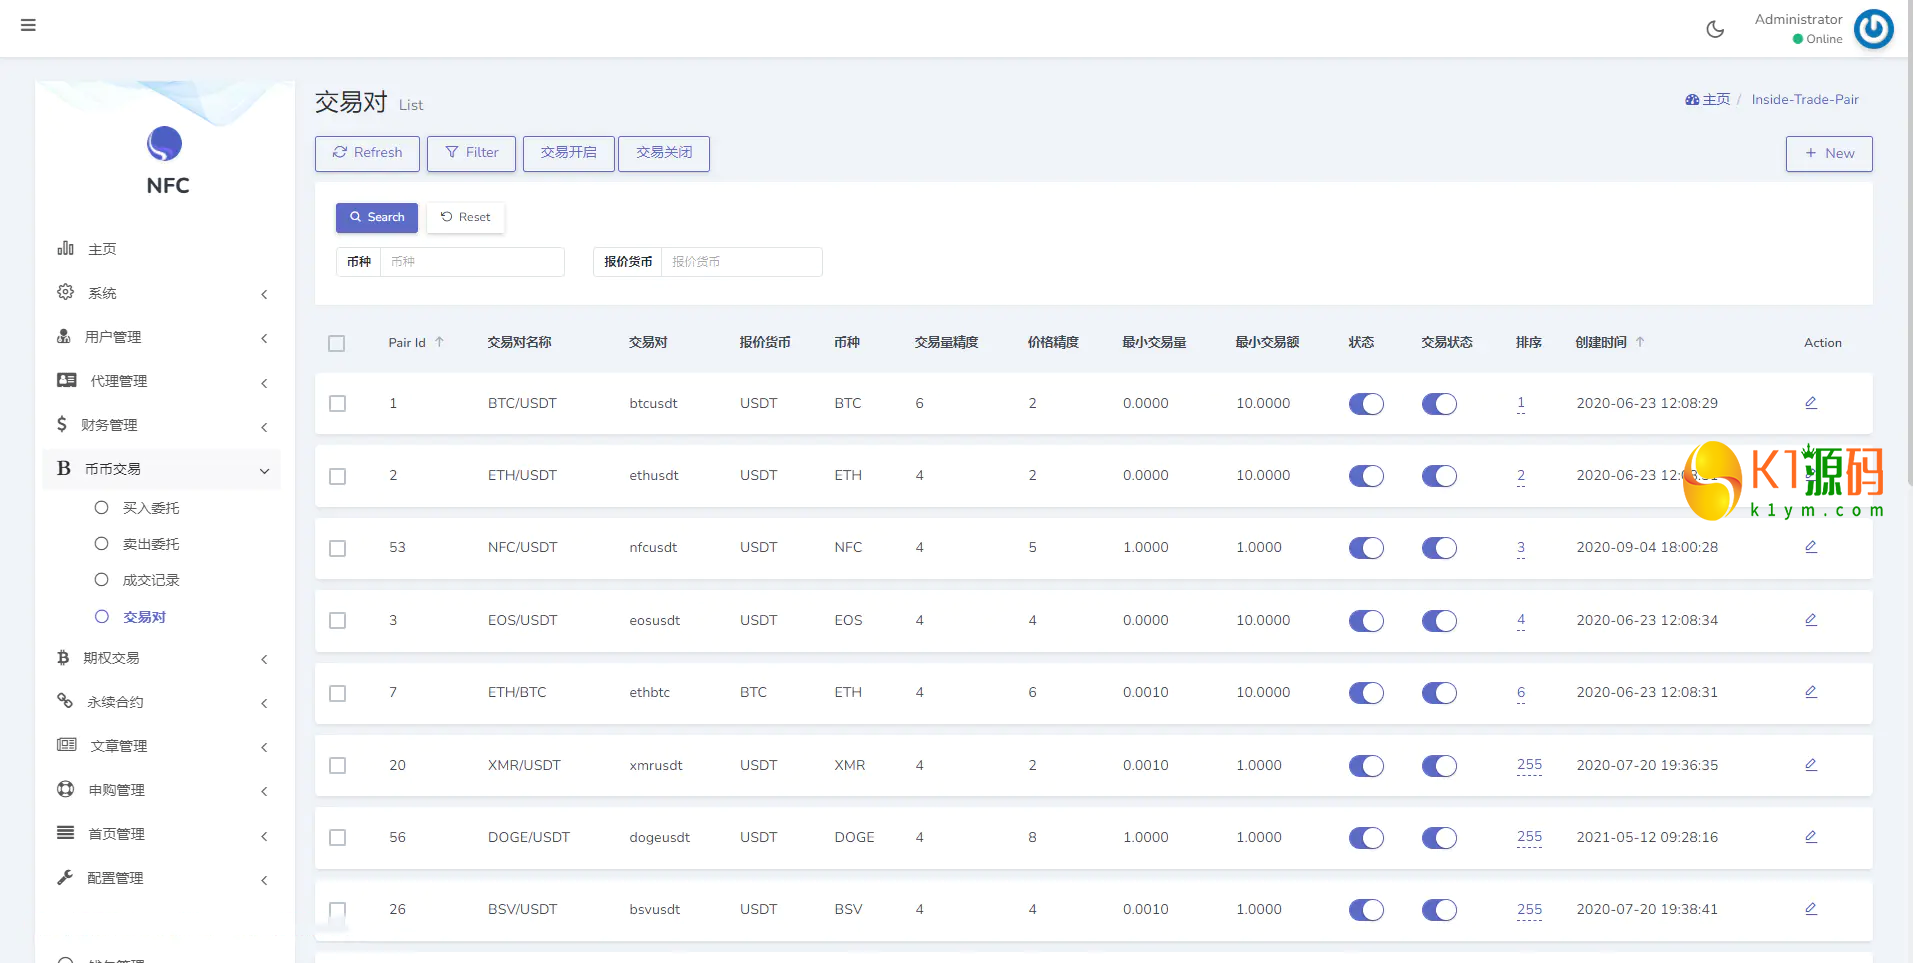Viewport: 1913px width, 963px height.
Task: Click the 财务管理 dollar icon
Action: coord(62,424)
